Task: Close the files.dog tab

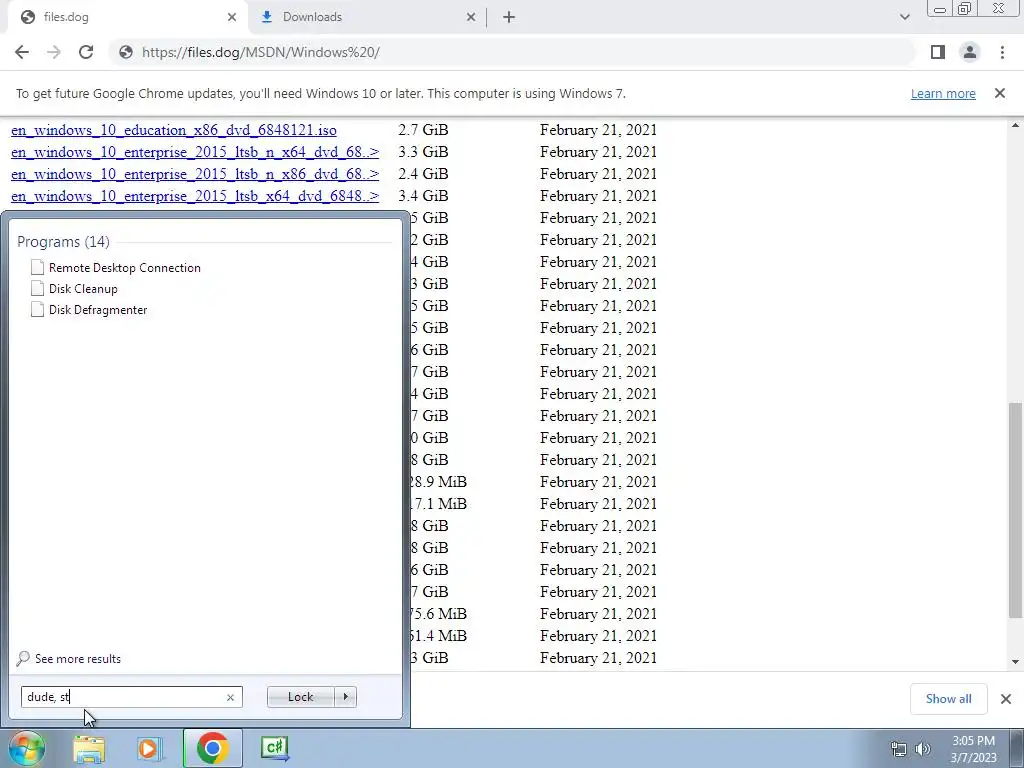Action: (x=232, y=18)
